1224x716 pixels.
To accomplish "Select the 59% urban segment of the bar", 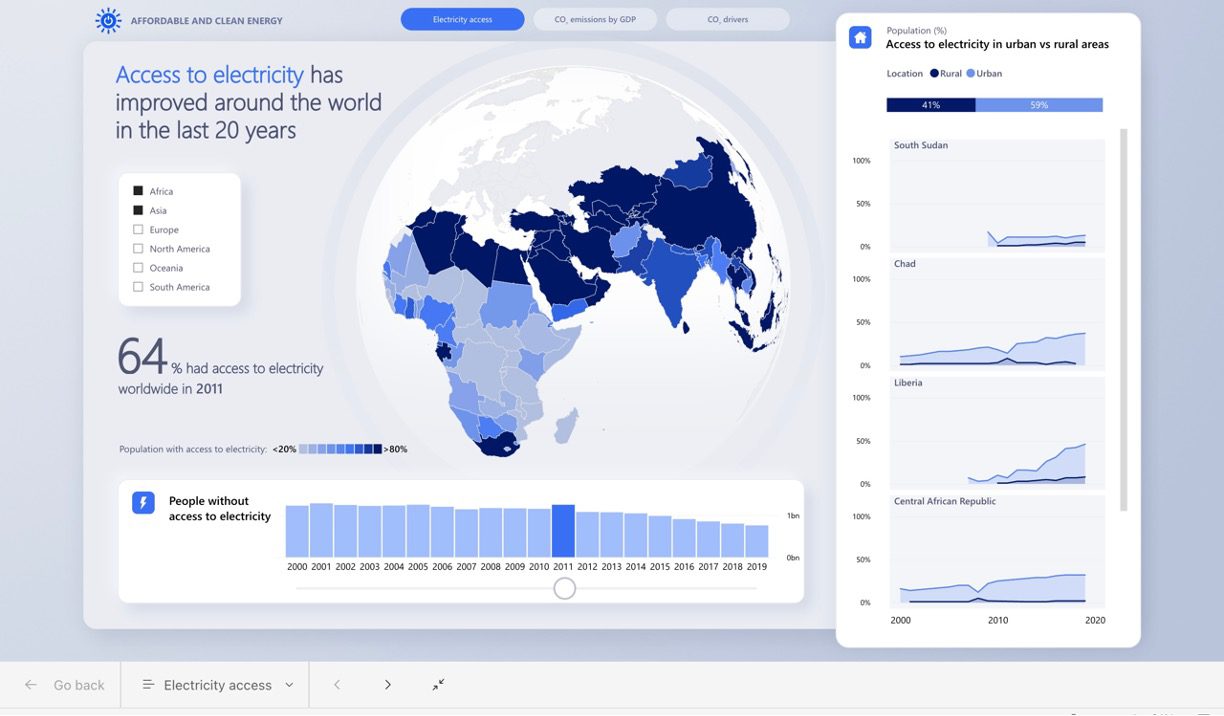I will 1039,105.
